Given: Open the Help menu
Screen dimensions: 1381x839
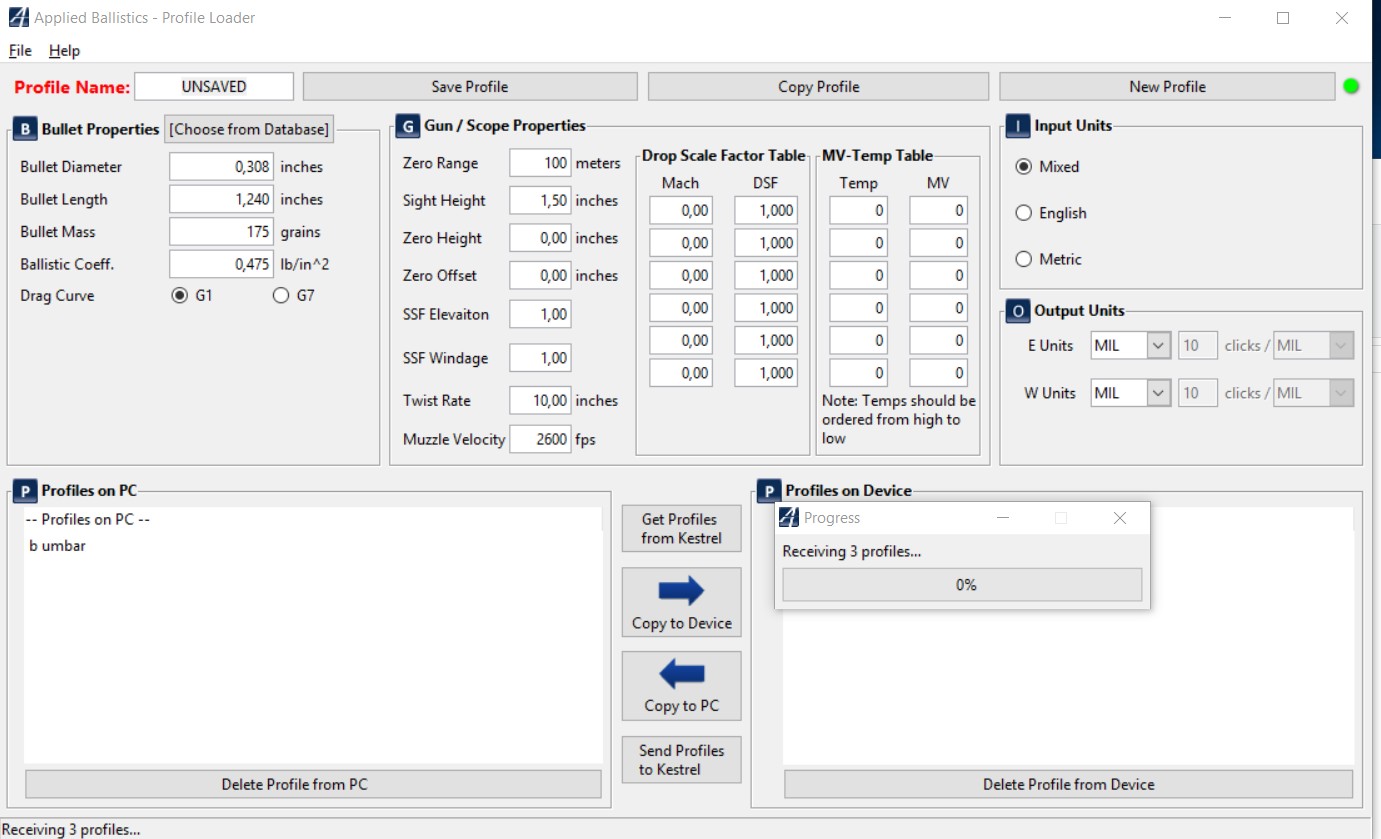Looking at the screenshot, I should click(64, 50).
